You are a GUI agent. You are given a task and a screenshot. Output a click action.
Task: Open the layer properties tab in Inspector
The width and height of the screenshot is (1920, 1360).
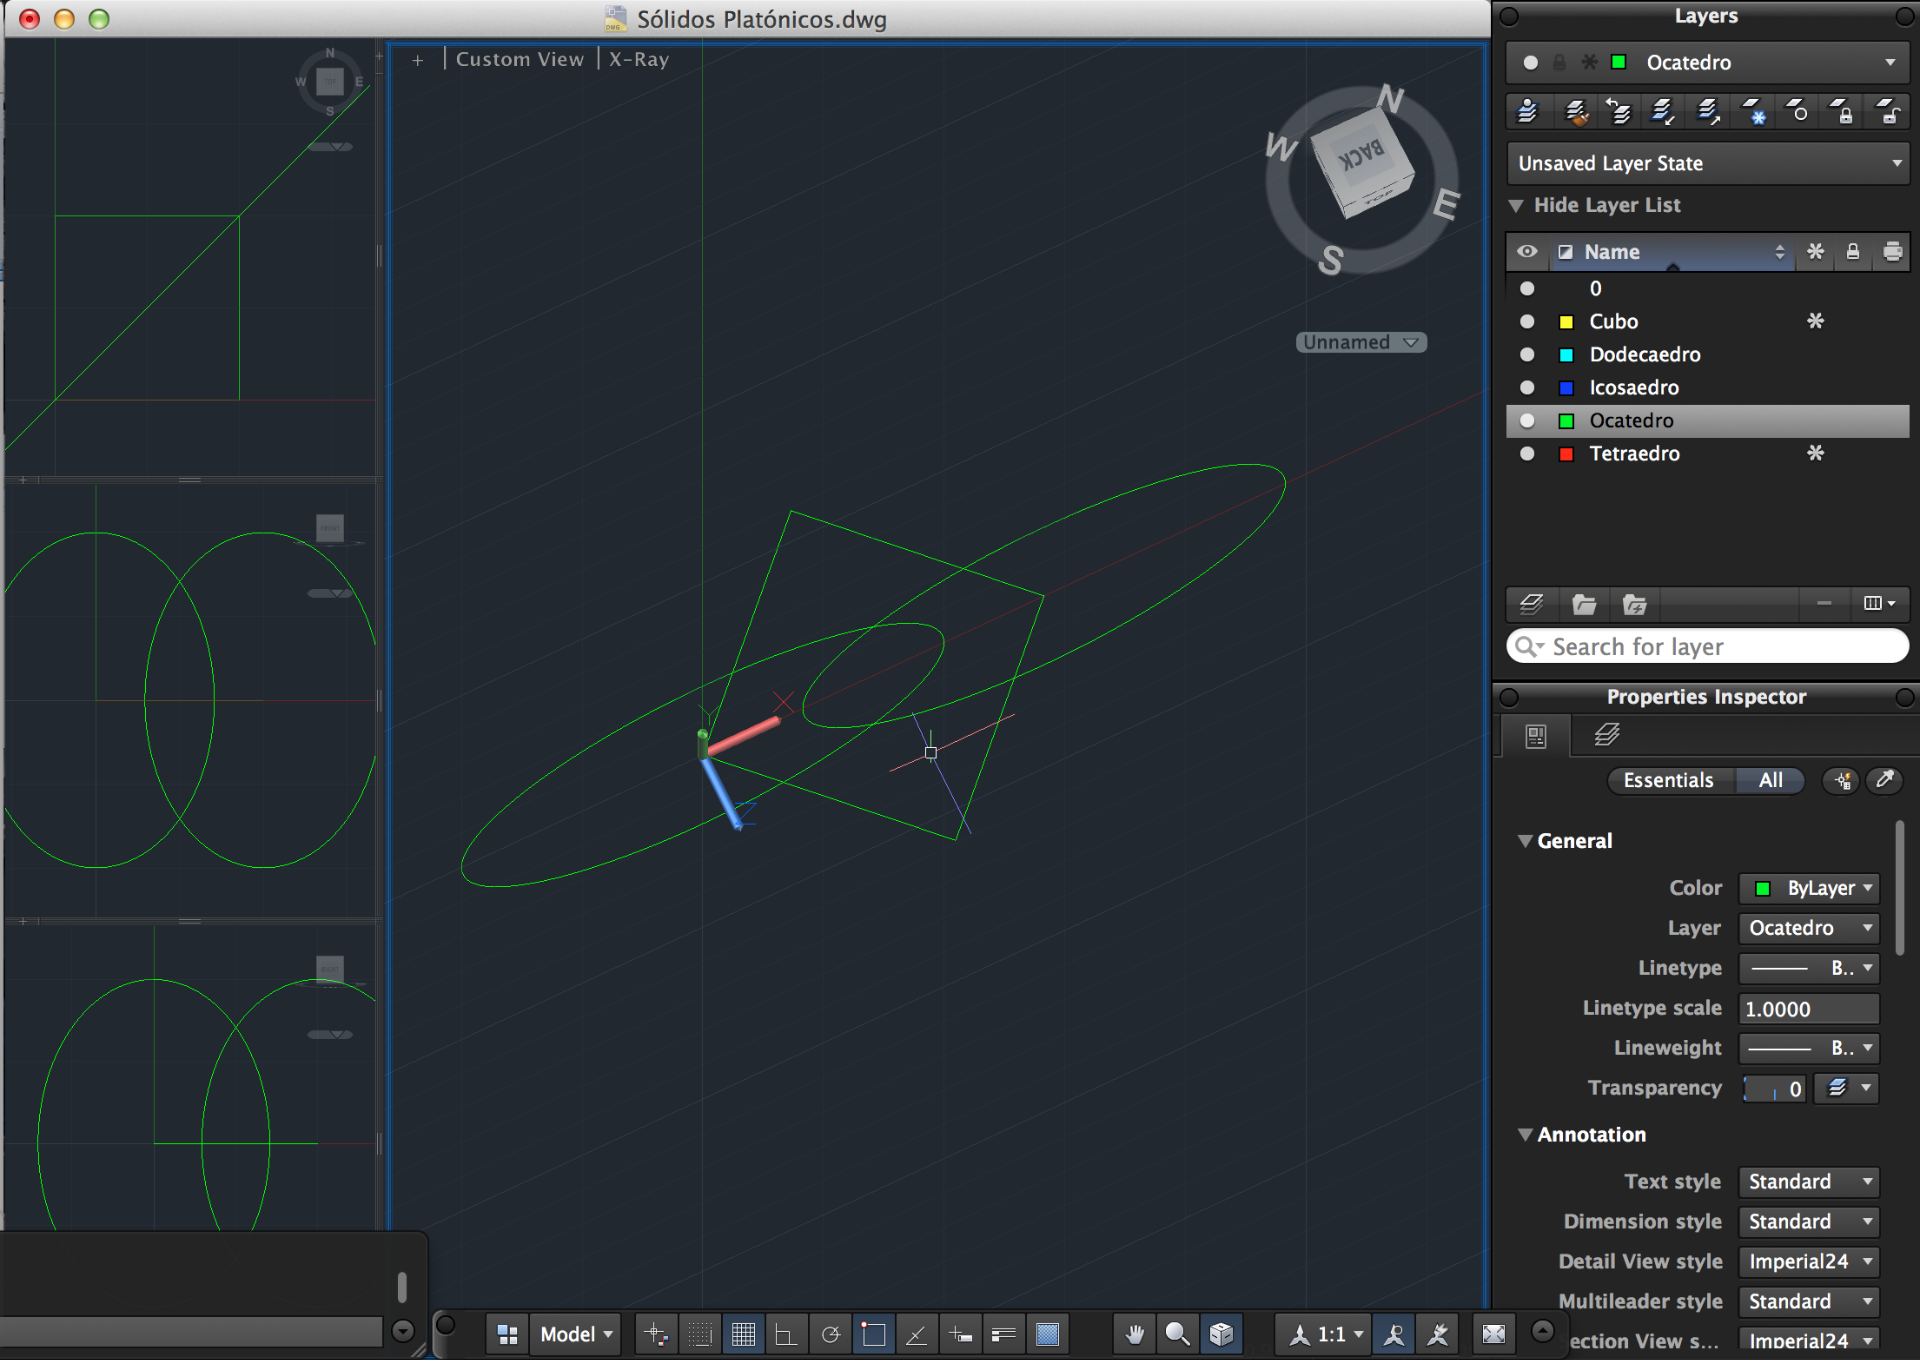[1606, 736]
